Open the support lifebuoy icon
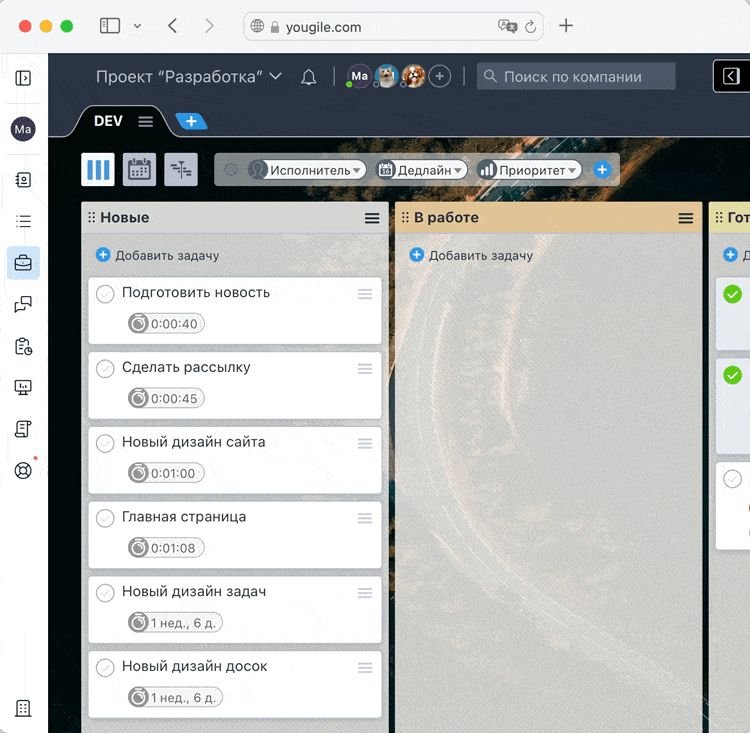The width and height of the screenshot is (750, 733). click(23, 470)
